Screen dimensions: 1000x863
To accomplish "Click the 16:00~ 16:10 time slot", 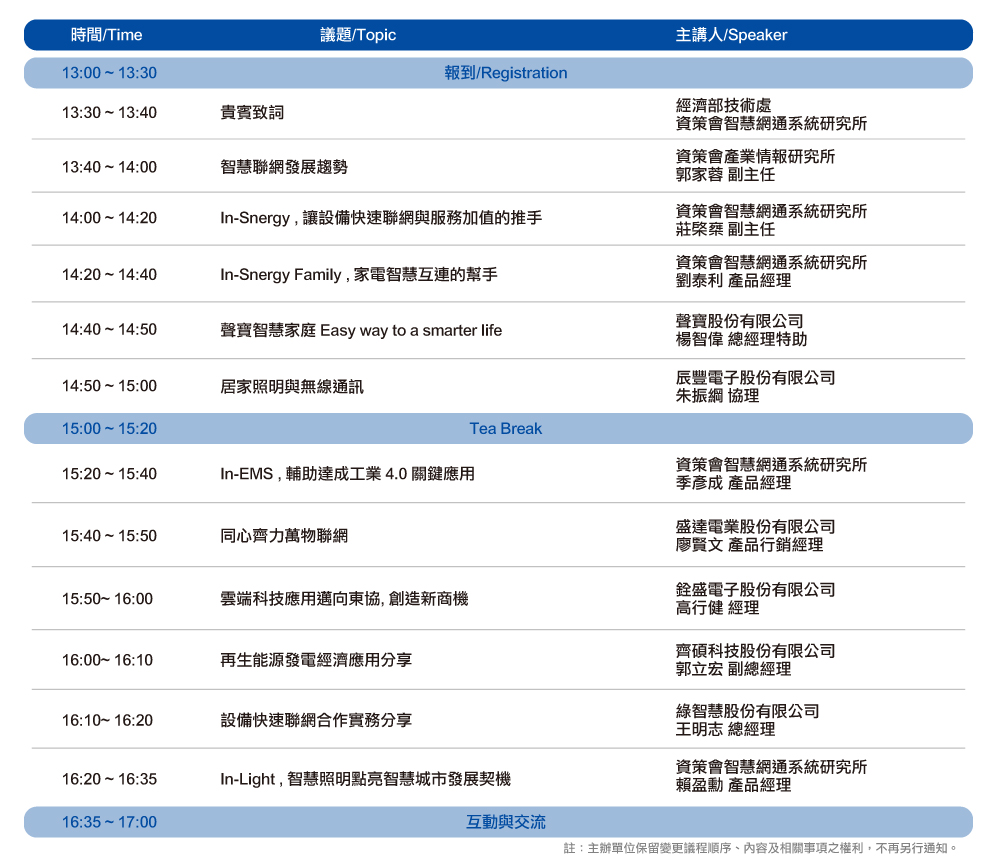I will (x=107, y=660).
